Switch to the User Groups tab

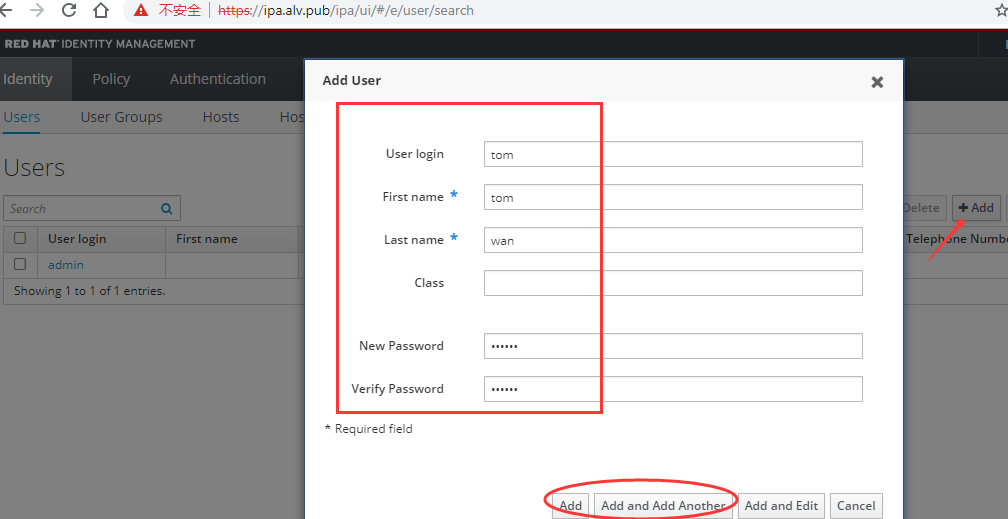[x=122, y=117]
